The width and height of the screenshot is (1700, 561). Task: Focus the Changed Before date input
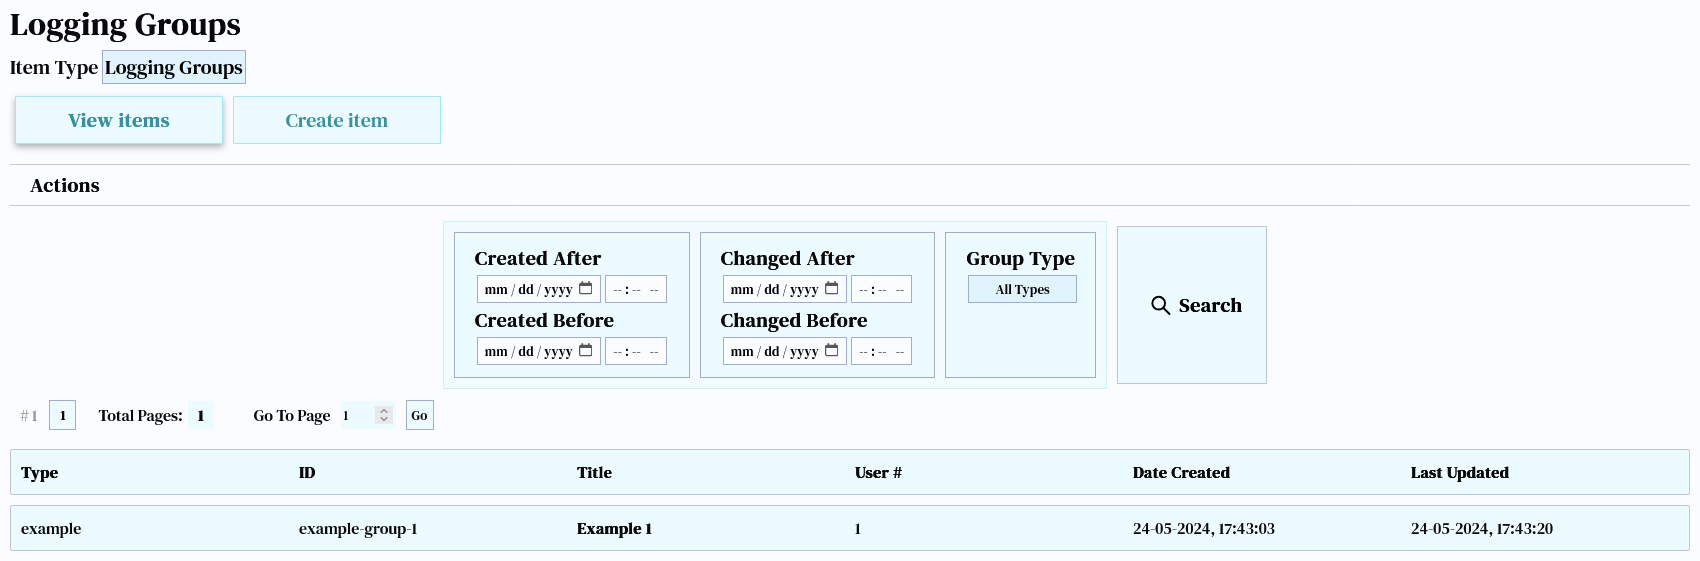coord(785,351)
